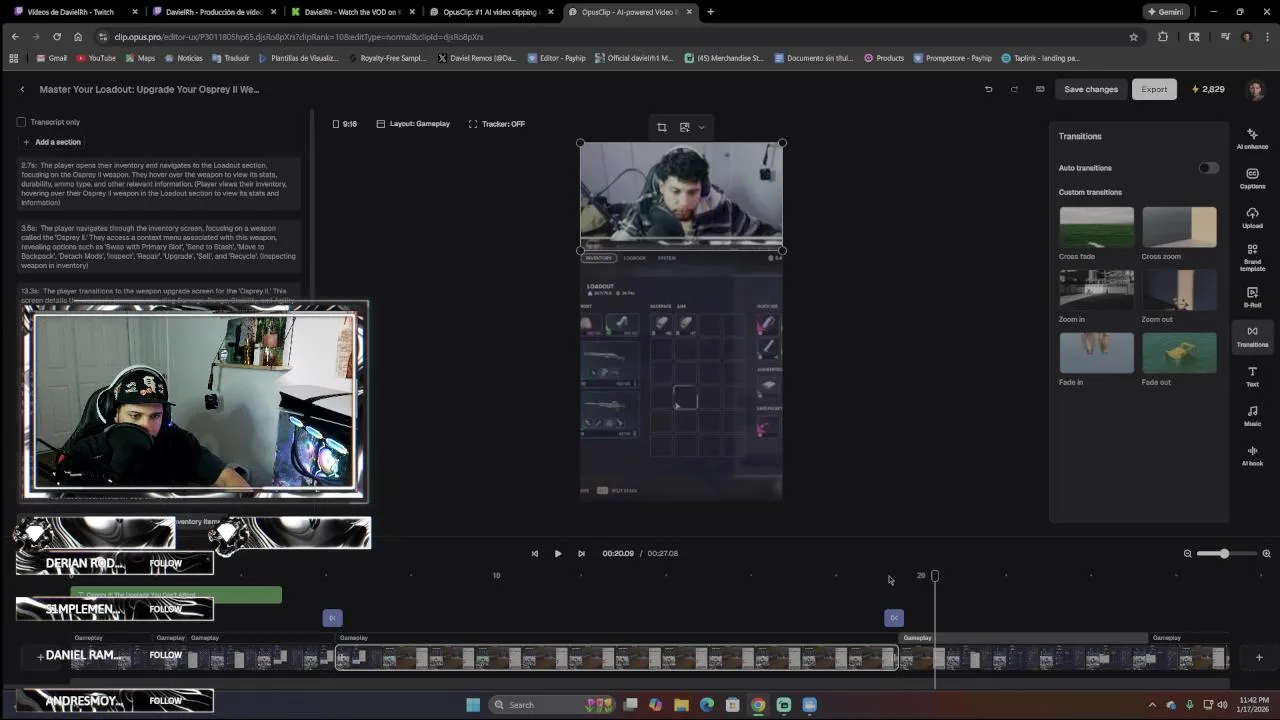Screen dimensions: 1280x720
Task: Apply the Cross zoom transition
Action: click(1179, 227)
